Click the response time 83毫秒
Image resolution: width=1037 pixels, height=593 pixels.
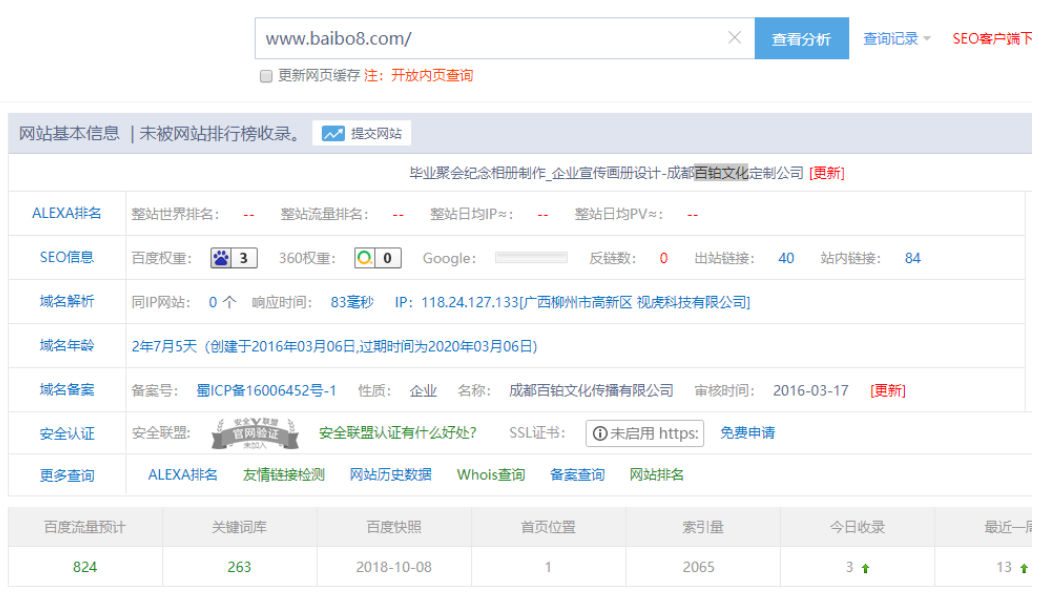[x=352, y=302]
